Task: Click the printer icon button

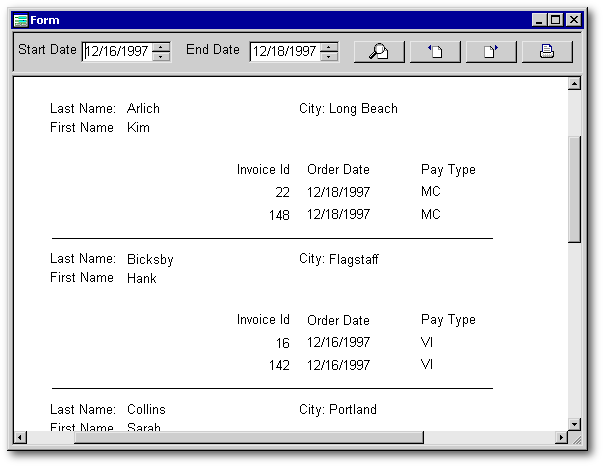Action: click(547, 52)
